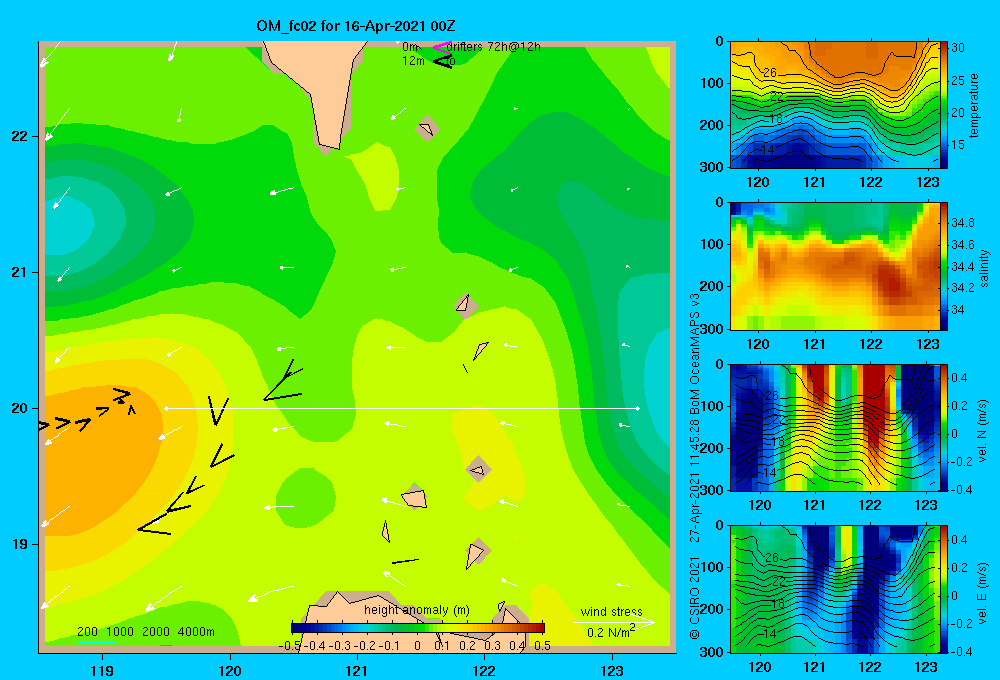The image size is (1000, 680).
Task: Click the black 12m drifter arrow in legend
Action: [x=443, y=61]
